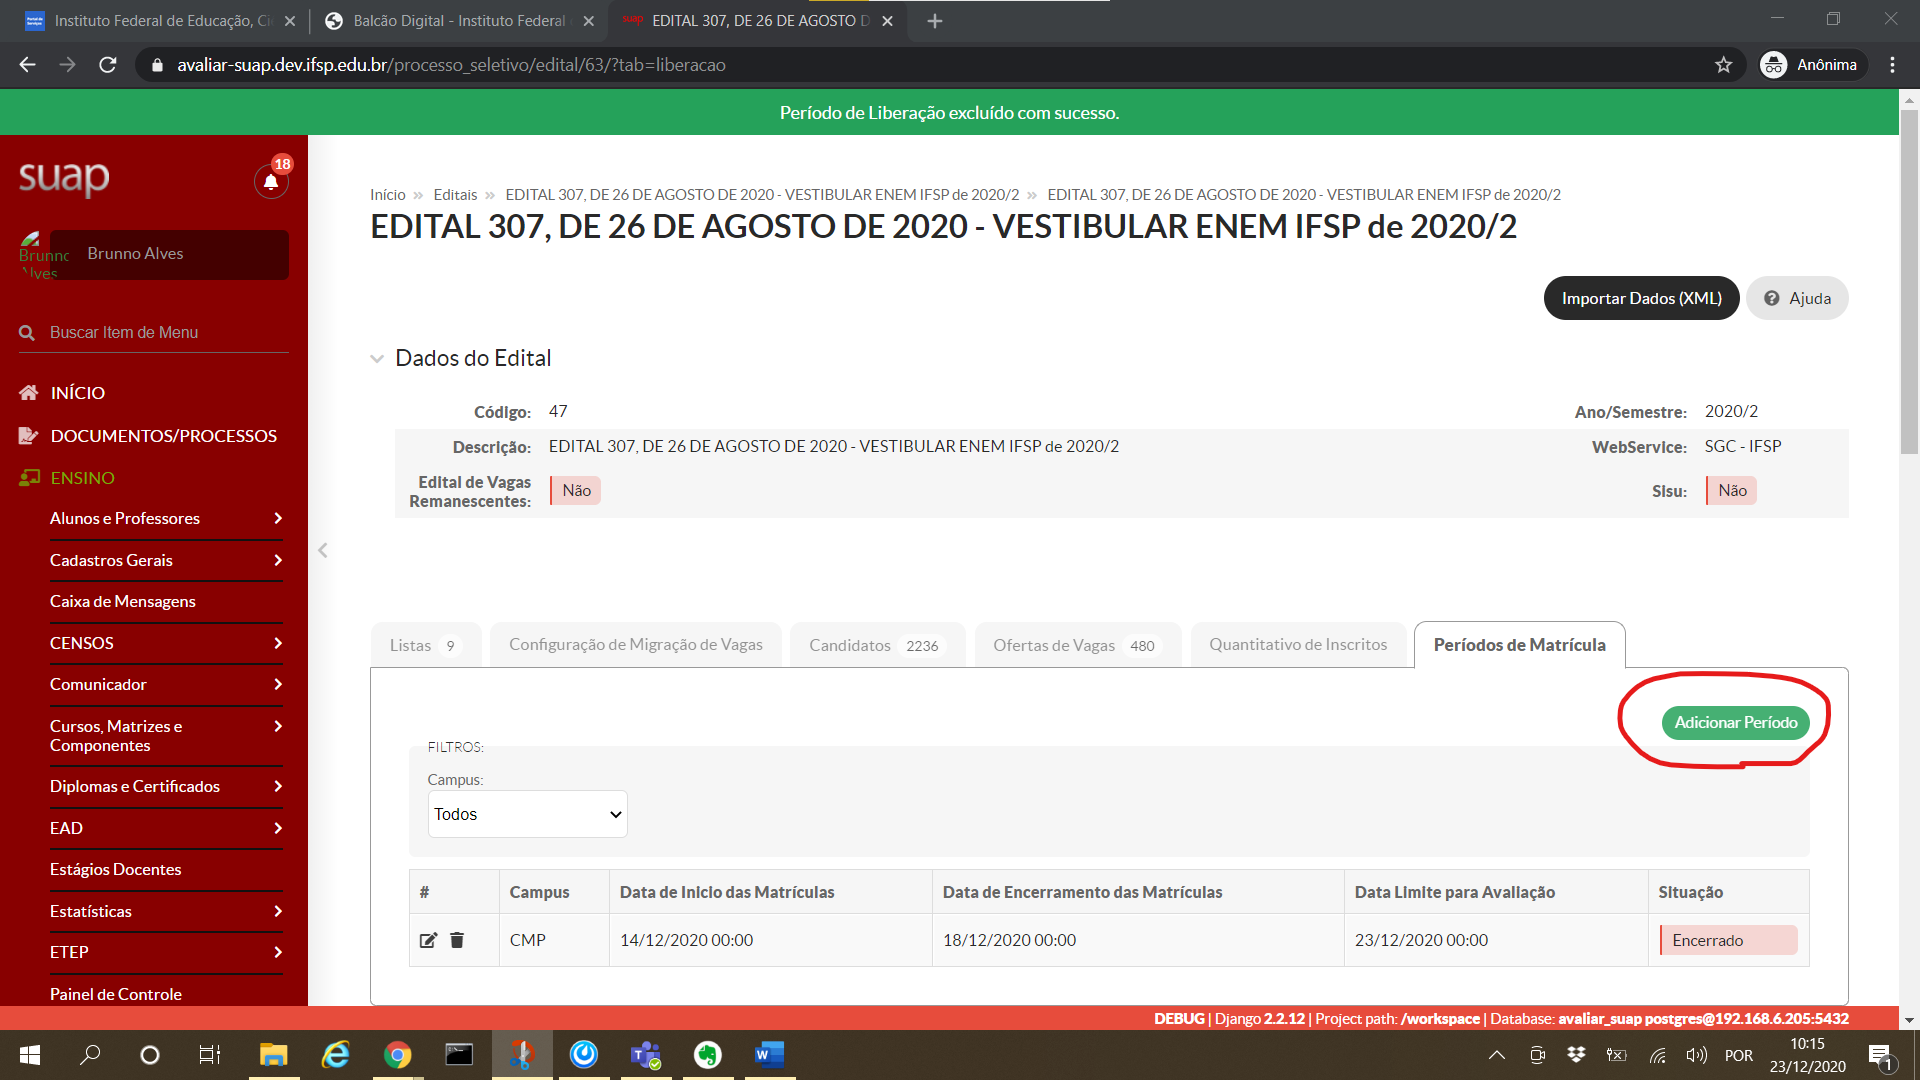Expand Cursos, Matrizes e Componentes menu

166,736
